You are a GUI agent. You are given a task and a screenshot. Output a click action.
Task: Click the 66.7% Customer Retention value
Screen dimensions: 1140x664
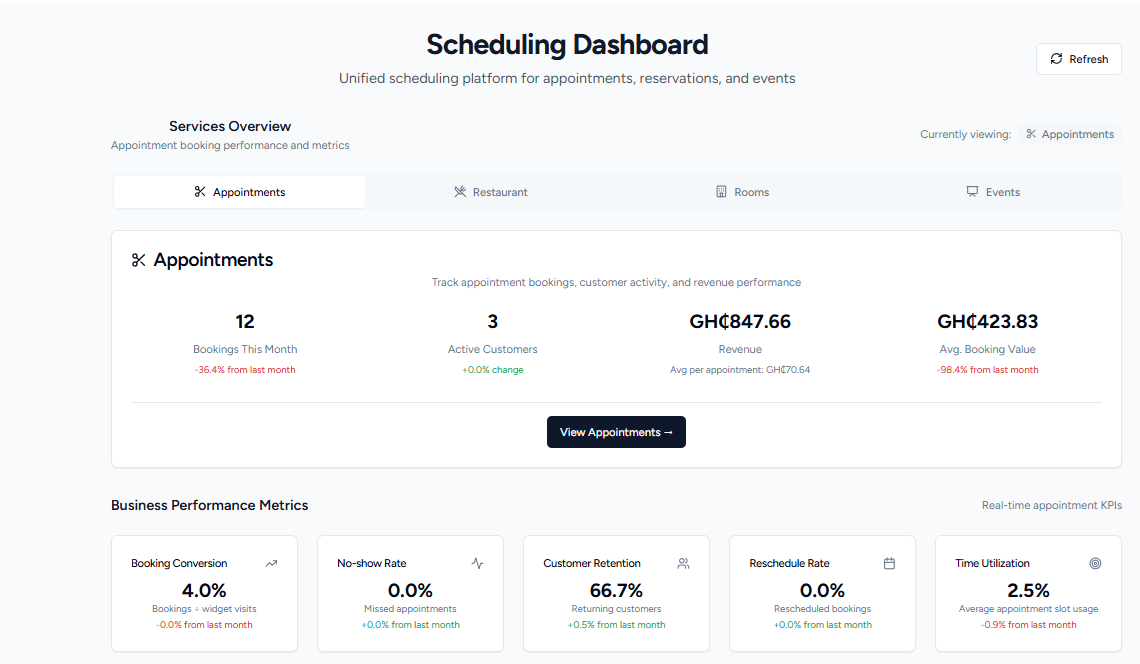tap(616, 591)
